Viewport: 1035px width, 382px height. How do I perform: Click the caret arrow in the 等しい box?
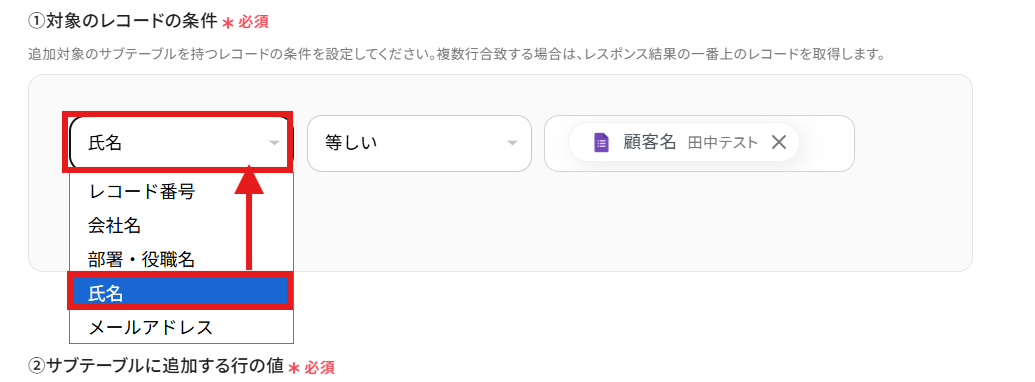512,143
